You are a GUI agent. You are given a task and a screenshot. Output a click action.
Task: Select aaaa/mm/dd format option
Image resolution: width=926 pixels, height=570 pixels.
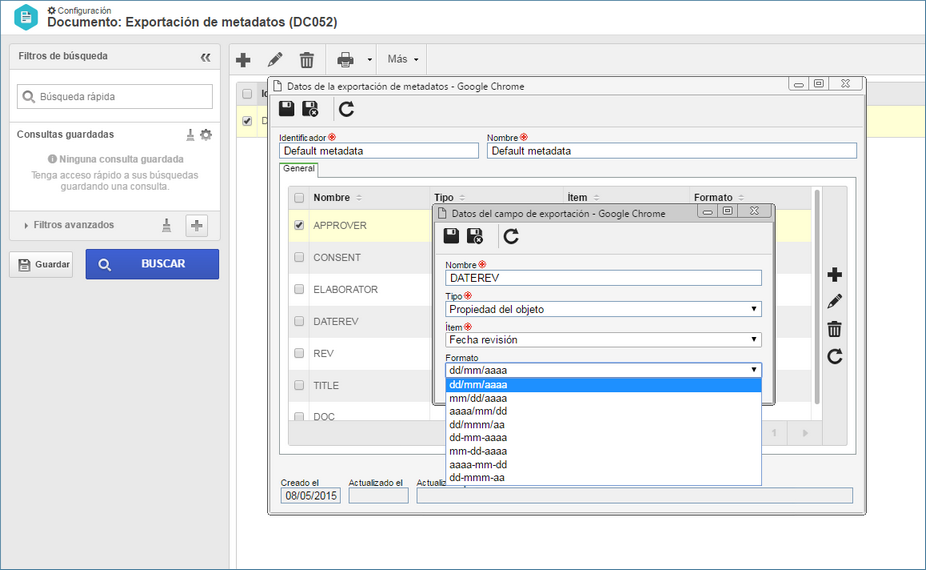603,411
